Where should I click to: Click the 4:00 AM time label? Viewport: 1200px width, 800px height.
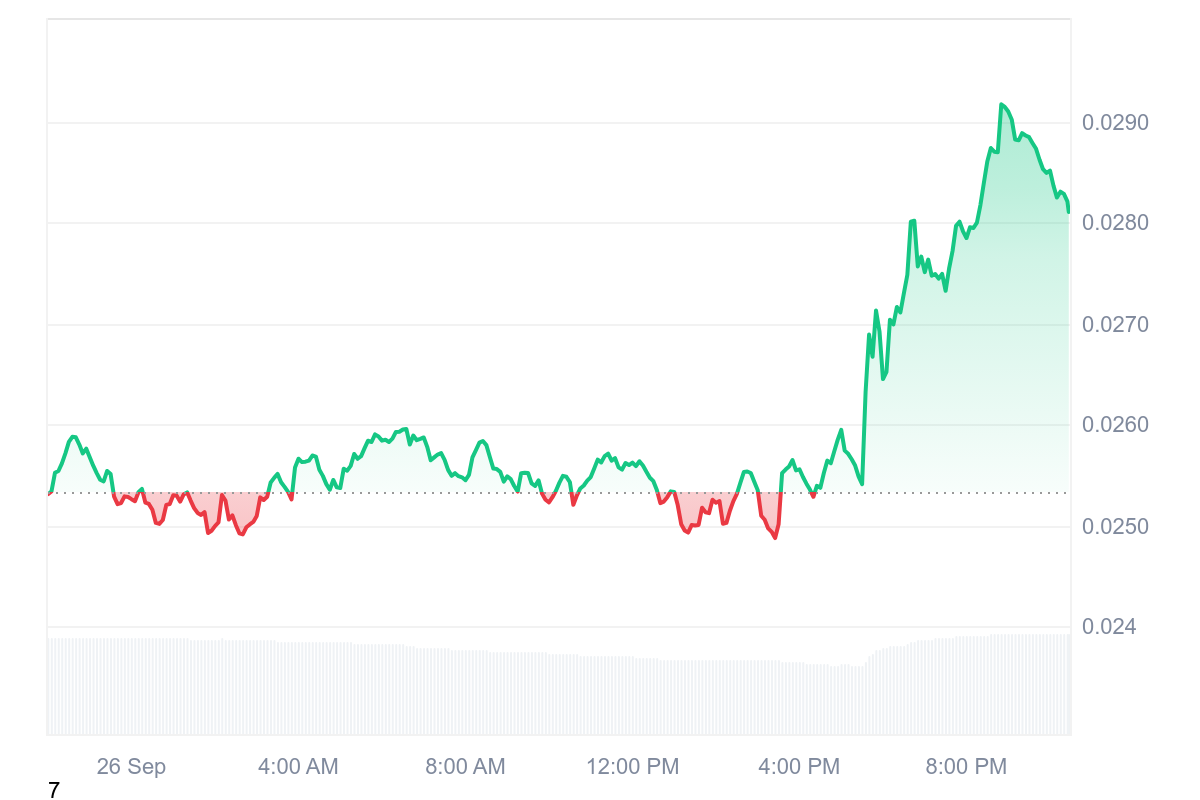click(298, 767)
